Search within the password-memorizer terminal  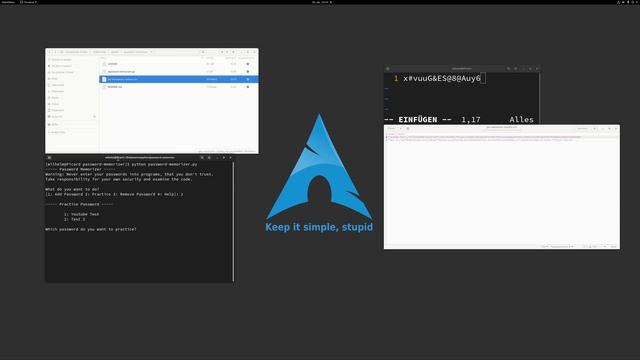(202, 158)
